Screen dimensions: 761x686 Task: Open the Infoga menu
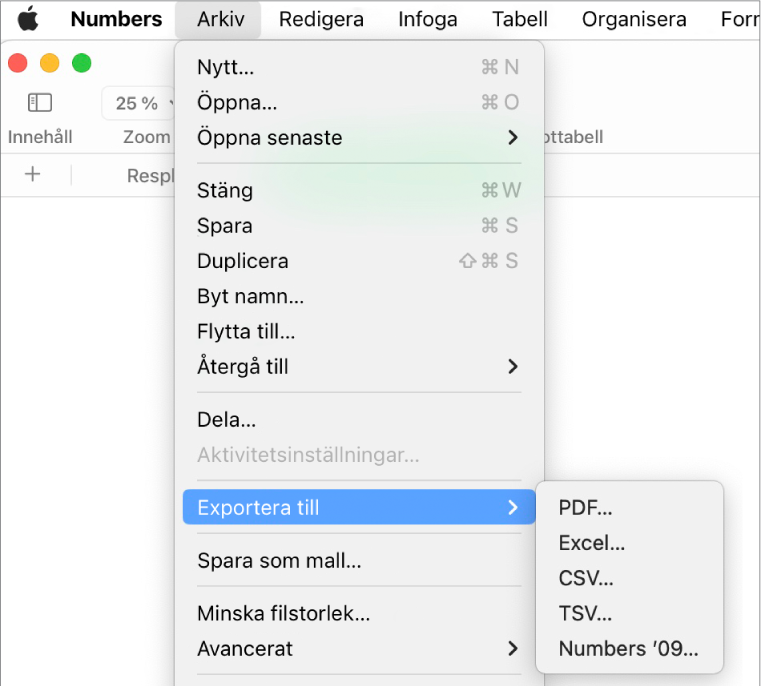(428, 19)
